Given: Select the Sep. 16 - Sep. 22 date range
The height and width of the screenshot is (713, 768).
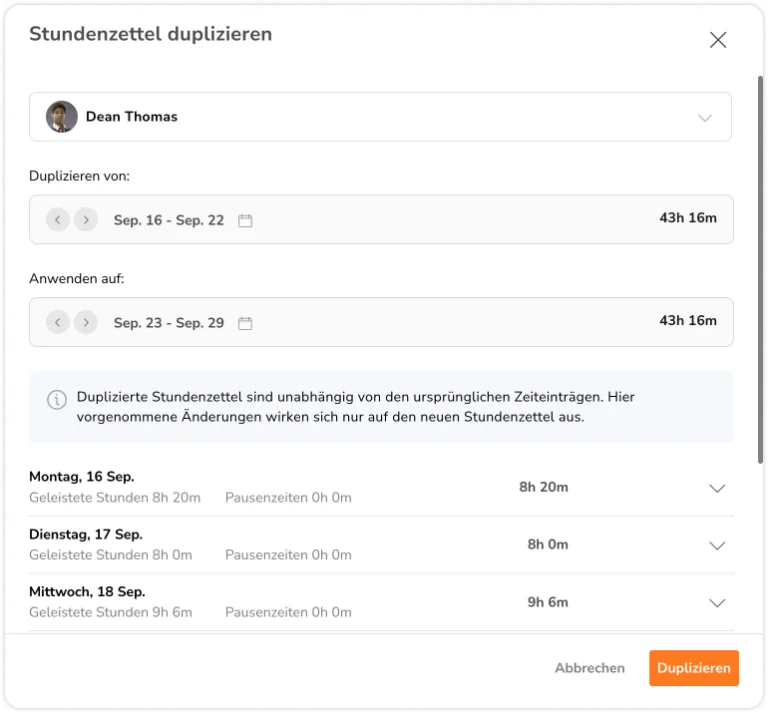Looking at the screenshot, I should (169, 220).
